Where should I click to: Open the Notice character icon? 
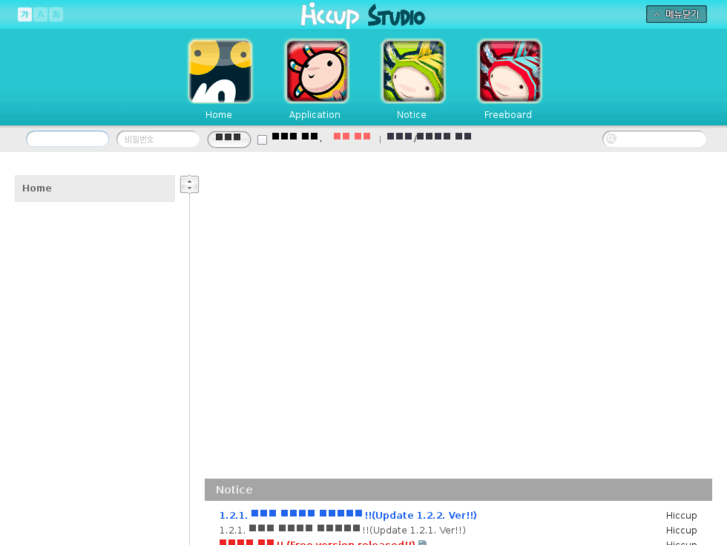tap(413, 71)
